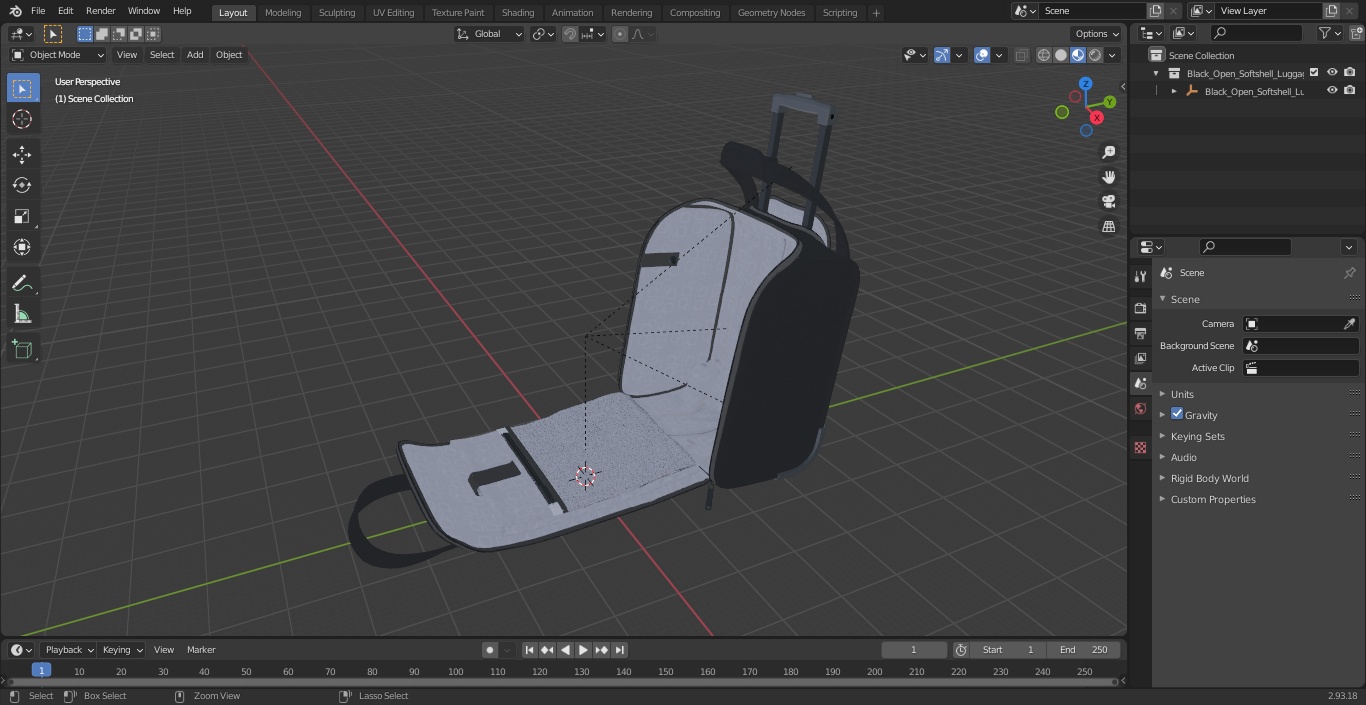Screen dimensions: 1366x705
Task: Toggle Gravity checkbox
Action: tap(1177, 414)
